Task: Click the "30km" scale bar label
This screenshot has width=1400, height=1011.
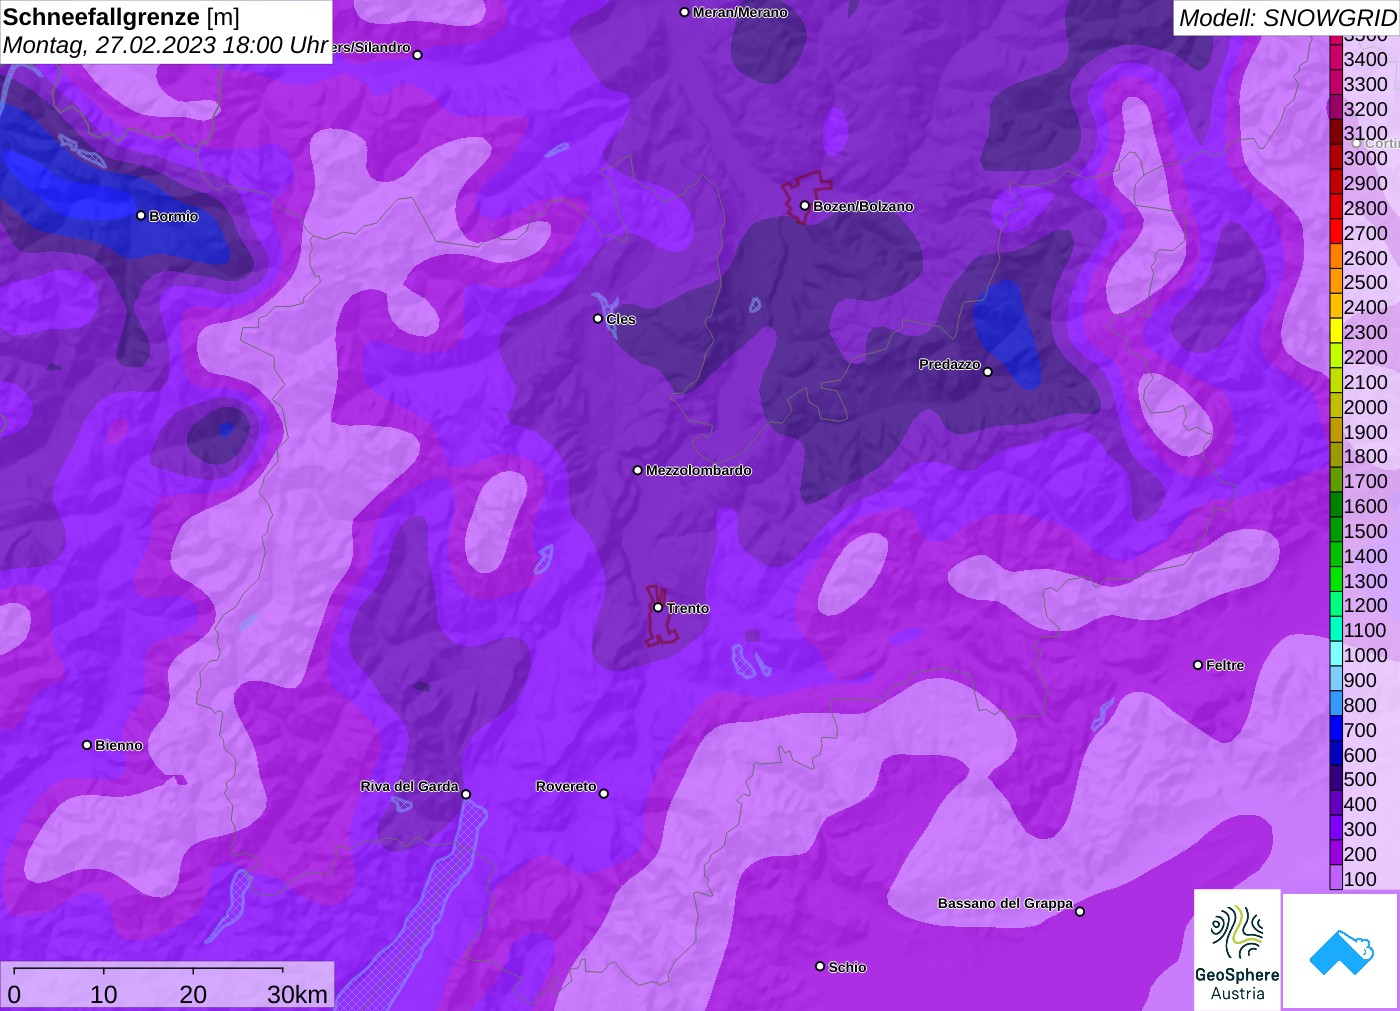Action: click(x=297, y=994)
